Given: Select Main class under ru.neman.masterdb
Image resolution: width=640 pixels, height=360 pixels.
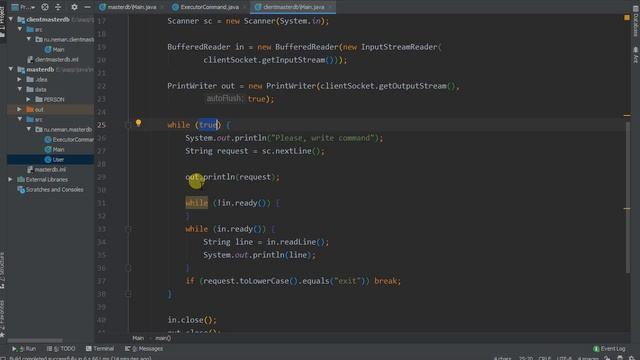Looking at the screenshot, I should click(54, 149).
